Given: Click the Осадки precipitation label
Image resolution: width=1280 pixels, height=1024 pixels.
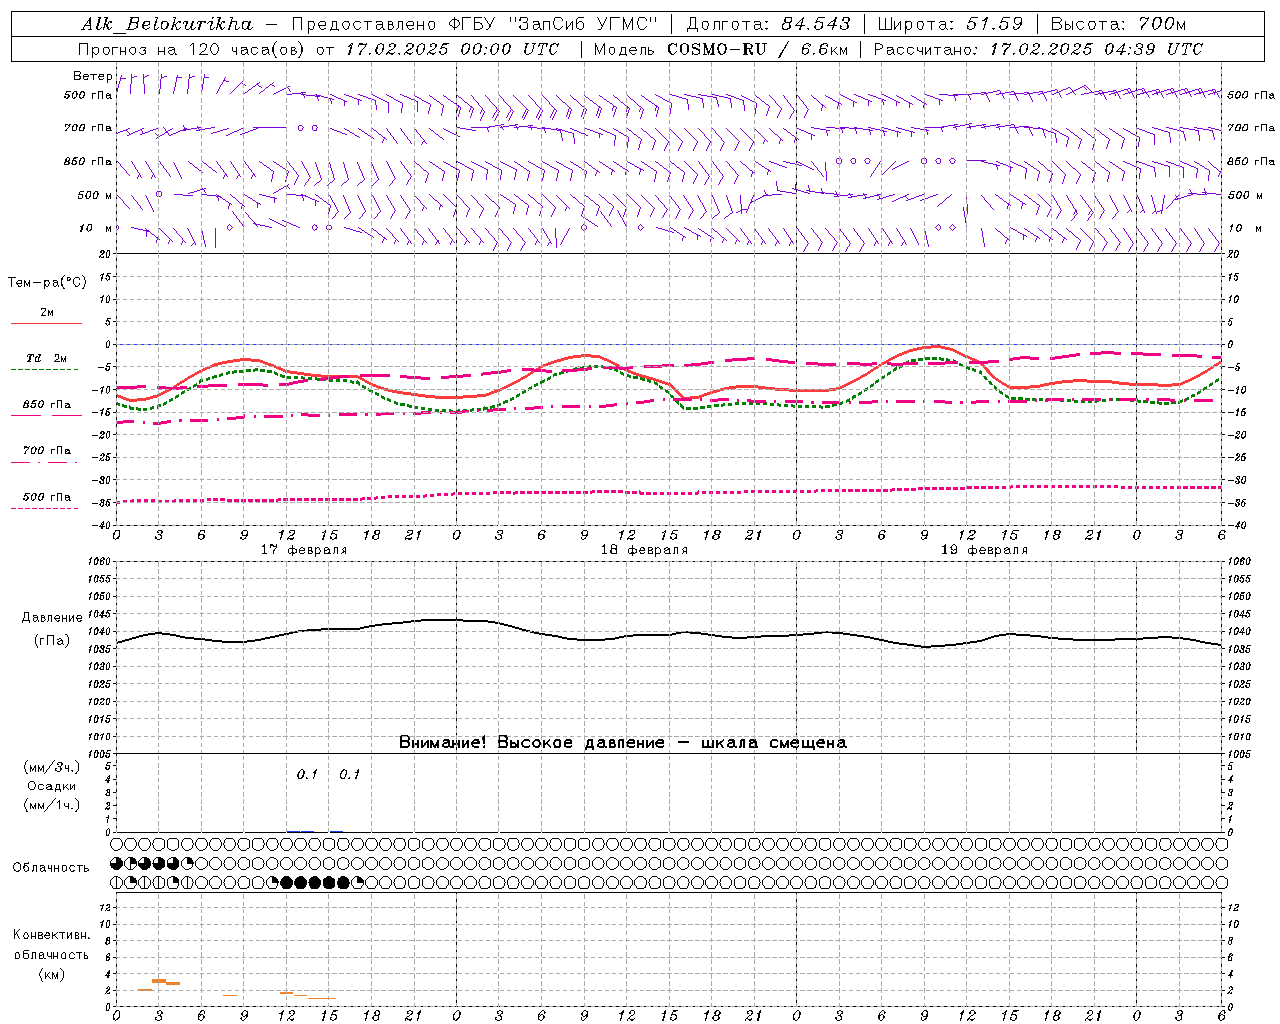Looking at the screenshot, I should click(51, 786).
